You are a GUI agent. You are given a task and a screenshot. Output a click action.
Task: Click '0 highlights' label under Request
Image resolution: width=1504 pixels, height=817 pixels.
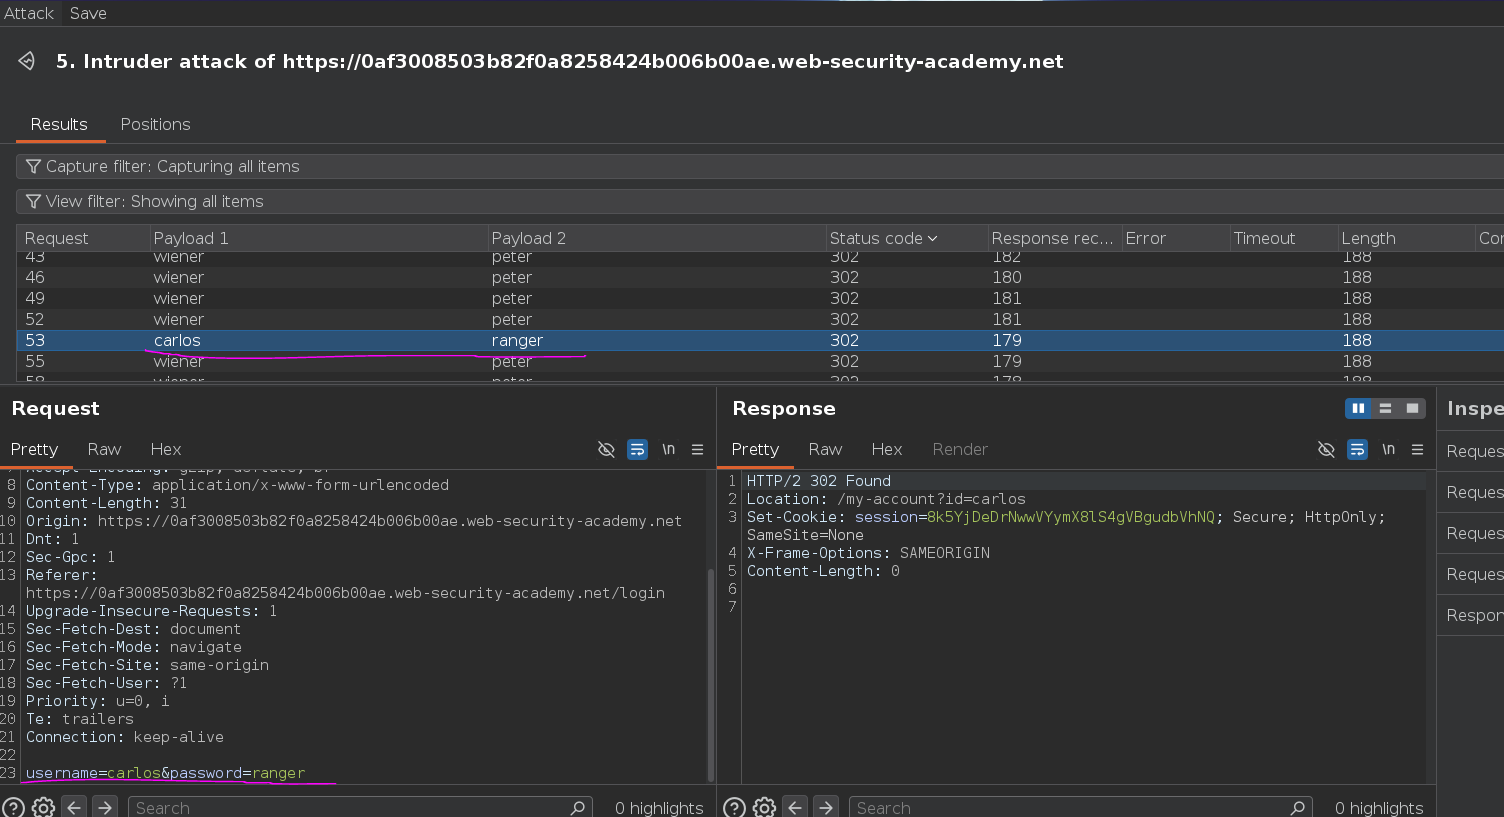click(659, 808)
